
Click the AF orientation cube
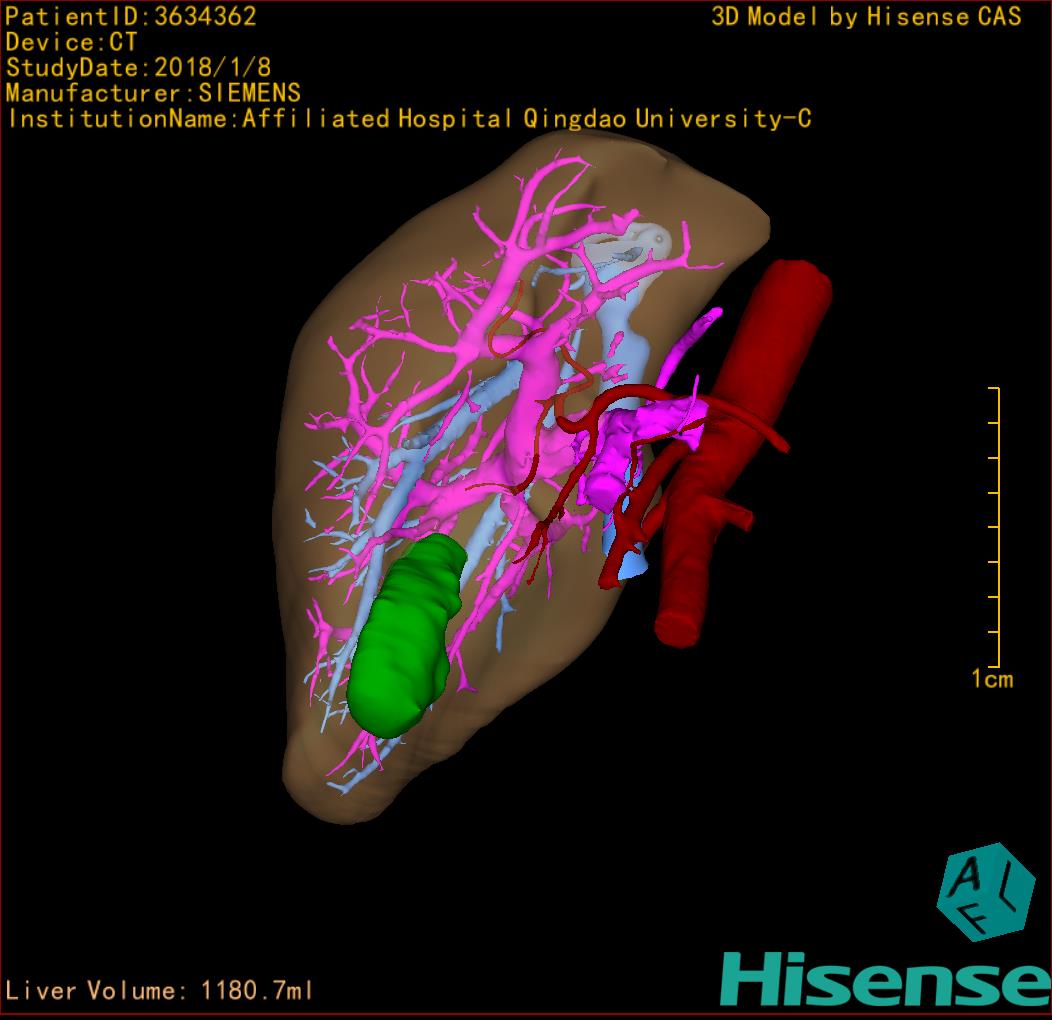[x=986, y=892]
